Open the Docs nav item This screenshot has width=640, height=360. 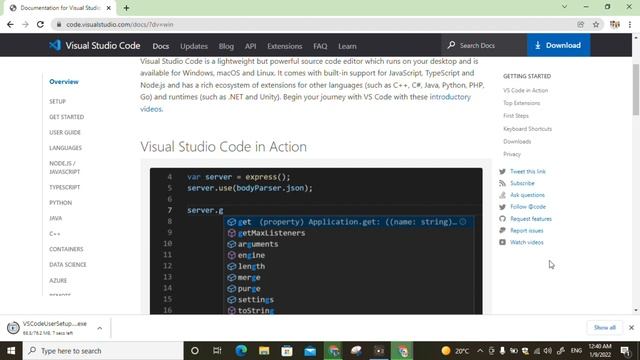pos(161,46)
